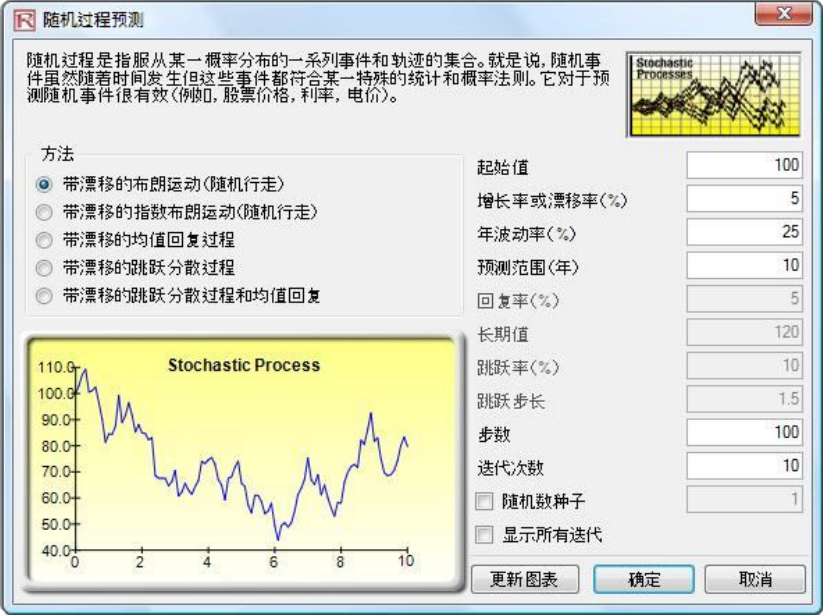Click the disabled random seed value field

[744, 499]
